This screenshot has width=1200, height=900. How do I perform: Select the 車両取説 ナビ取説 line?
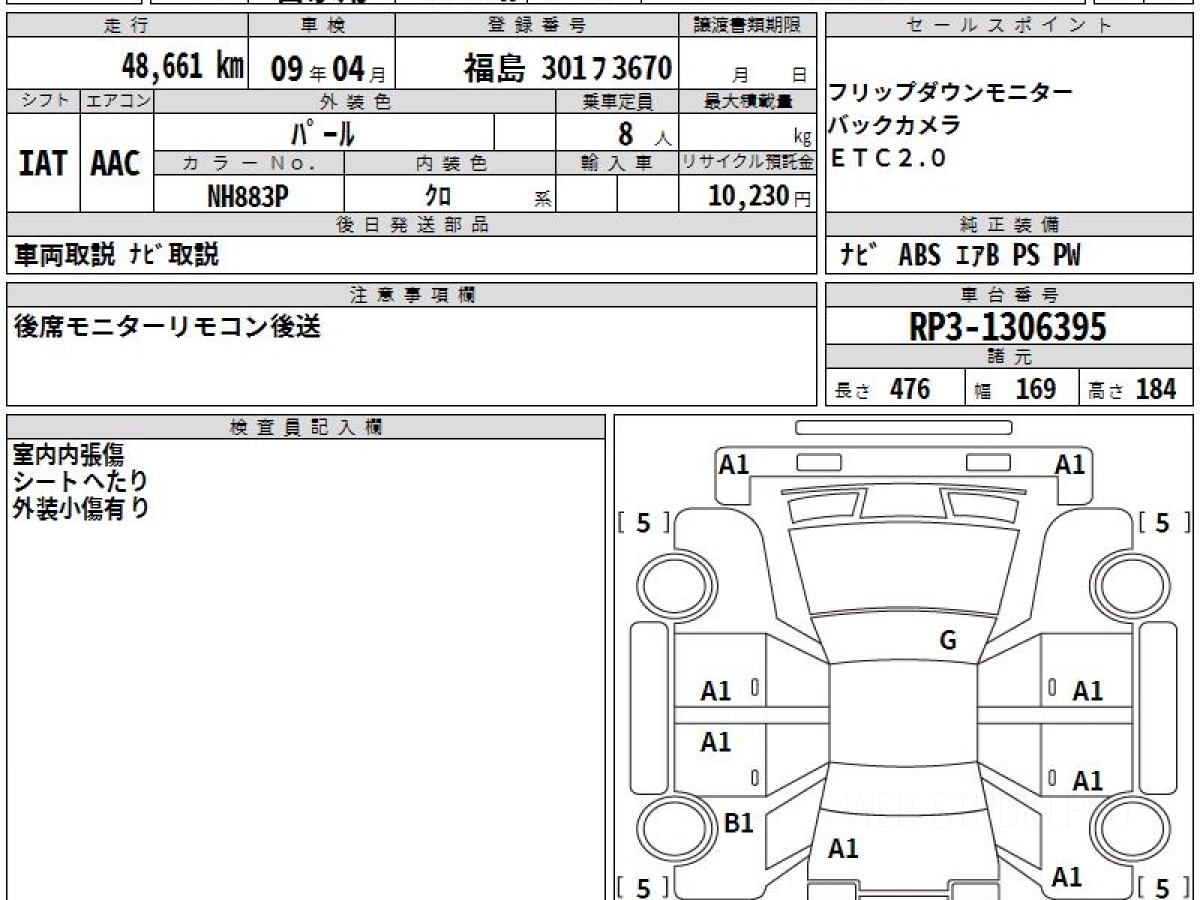coord(116,256)
